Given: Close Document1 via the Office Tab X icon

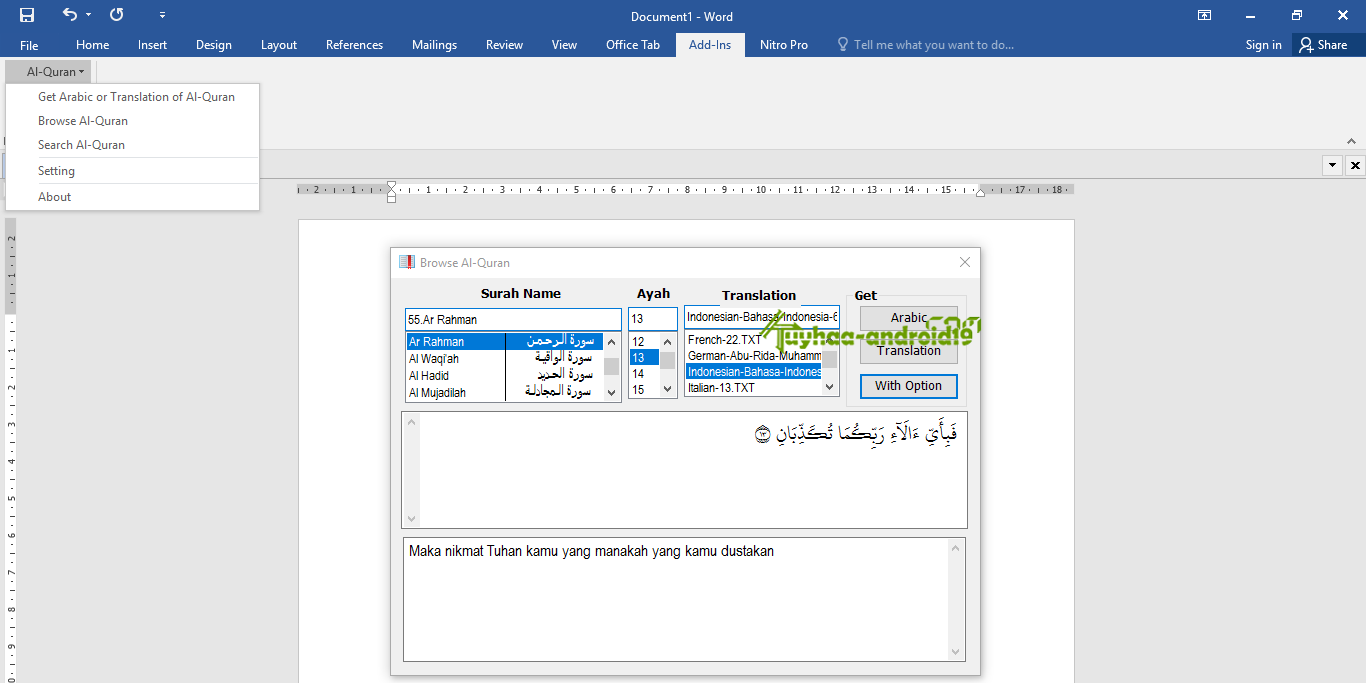Looking at the screenshot, I should 1355,165.
